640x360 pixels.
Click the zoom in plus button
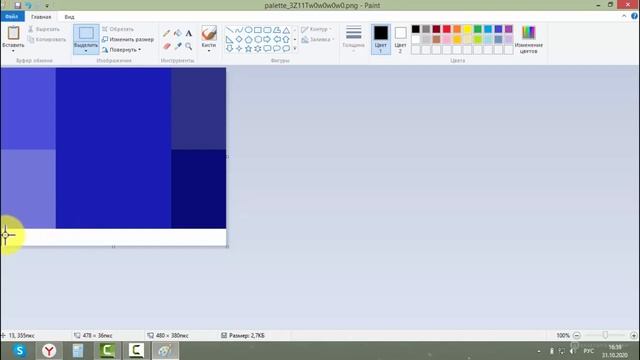633,336
